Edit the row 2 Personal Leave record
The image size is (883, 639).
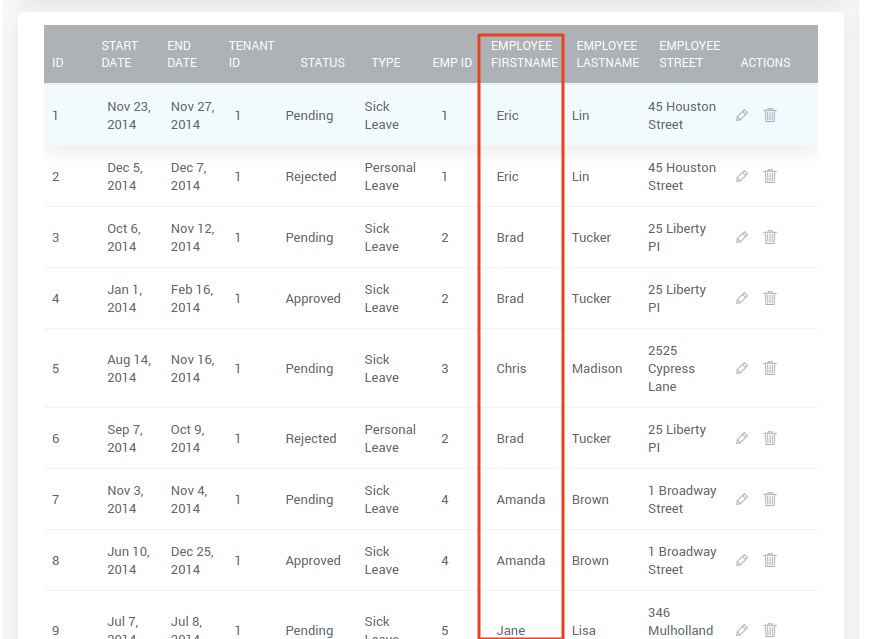tap(742, 176)
